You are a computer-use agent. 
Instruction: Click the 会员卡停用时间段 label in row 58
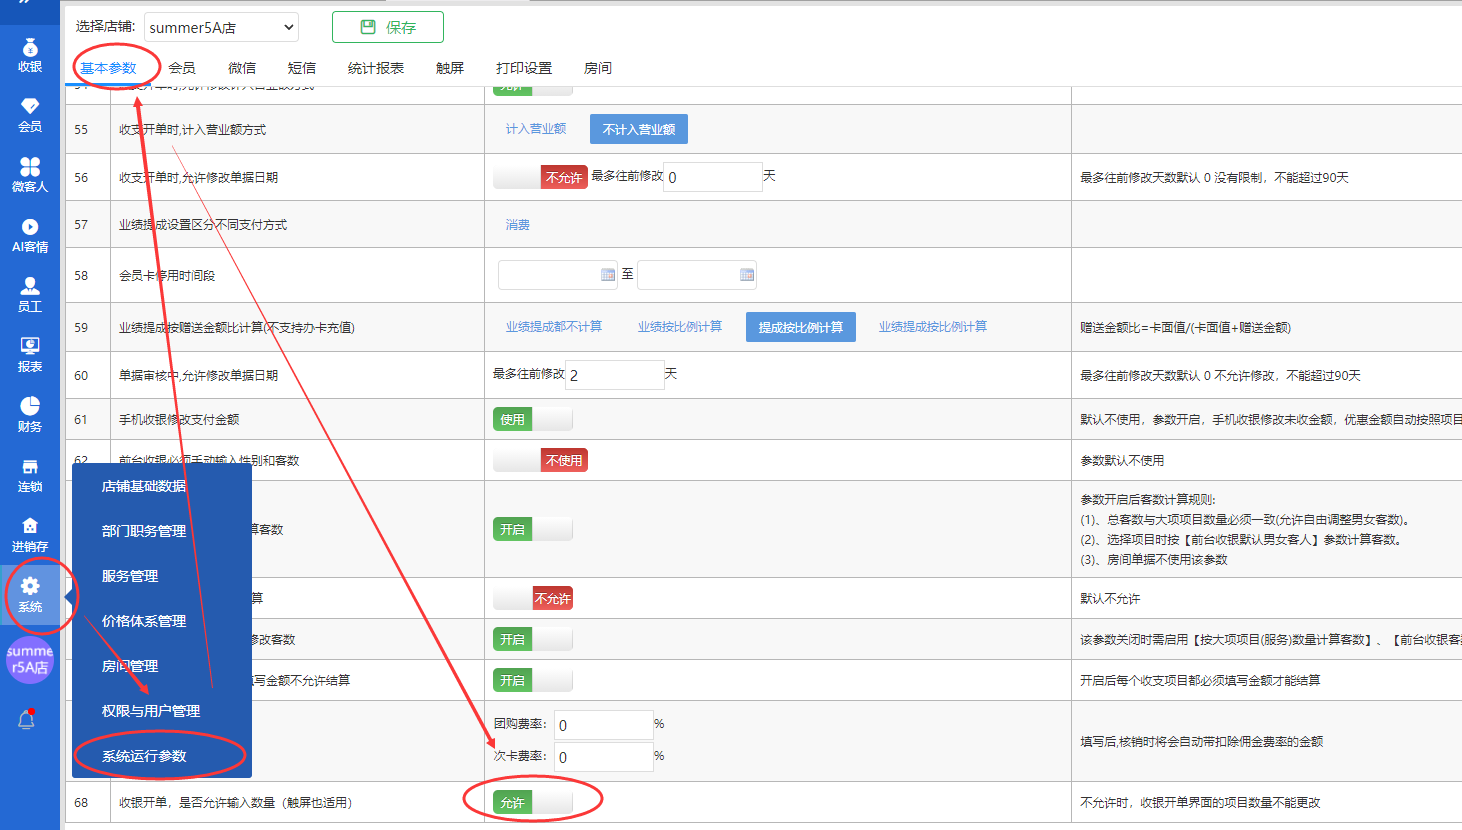coord(167,275)
